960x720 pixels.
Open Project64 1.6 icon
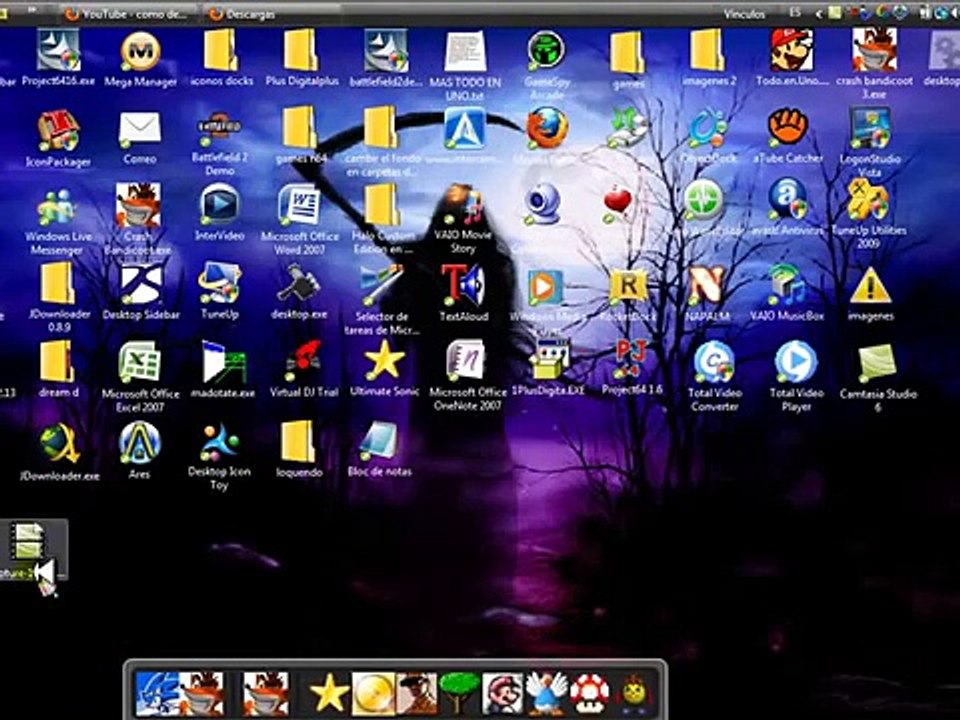click(x=631, y=360)
